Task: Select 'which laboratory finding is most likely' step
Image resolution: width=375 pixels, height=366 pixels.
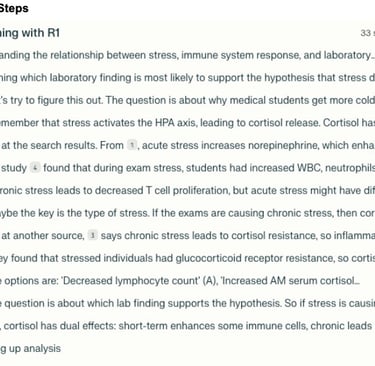Action: (x=187, y=78)
